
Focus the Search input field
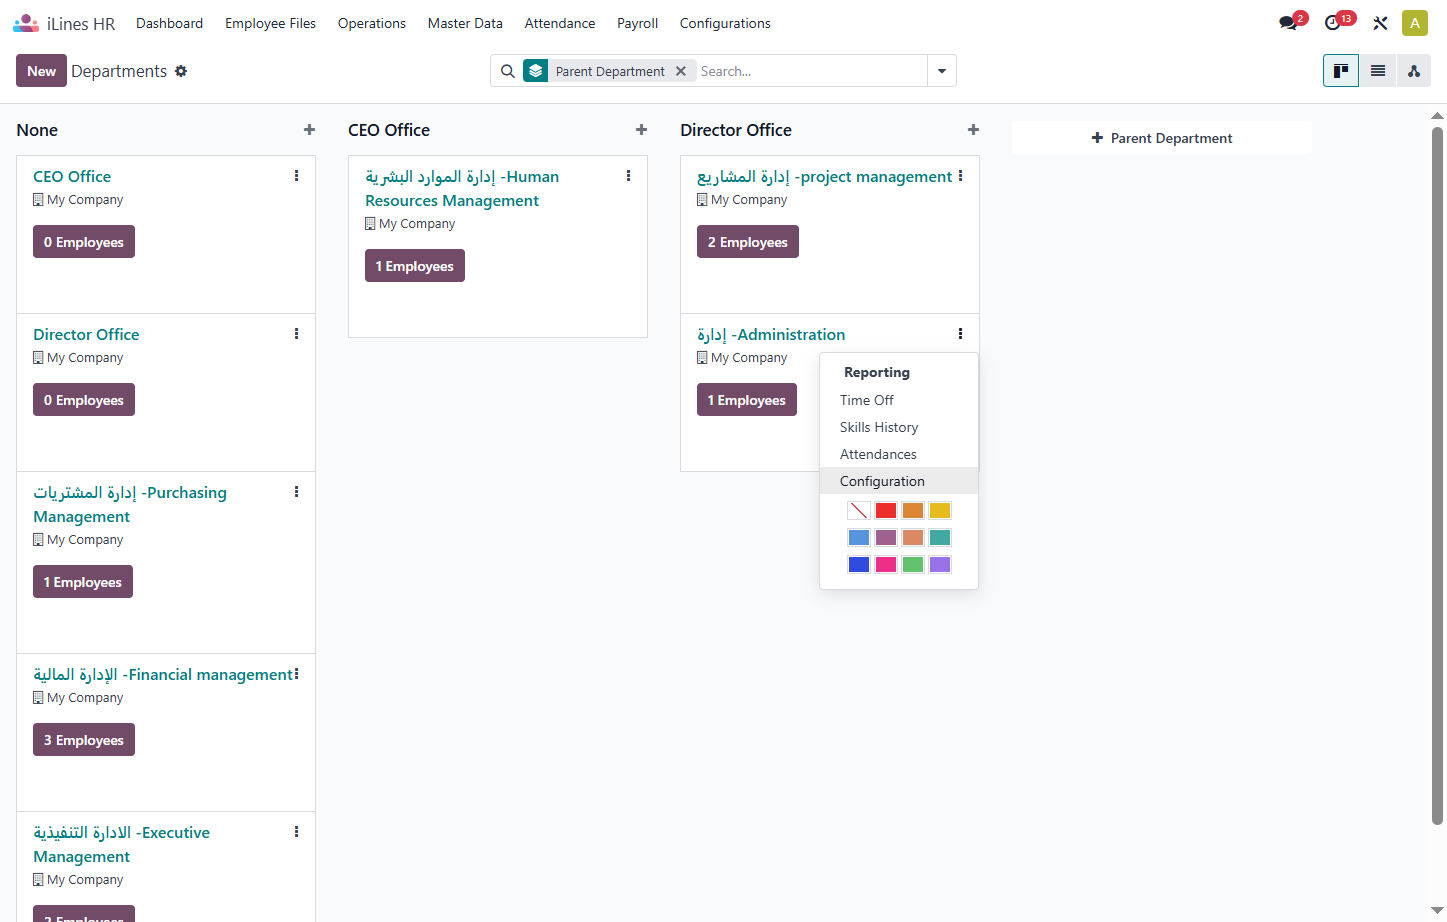click(811, 71)
